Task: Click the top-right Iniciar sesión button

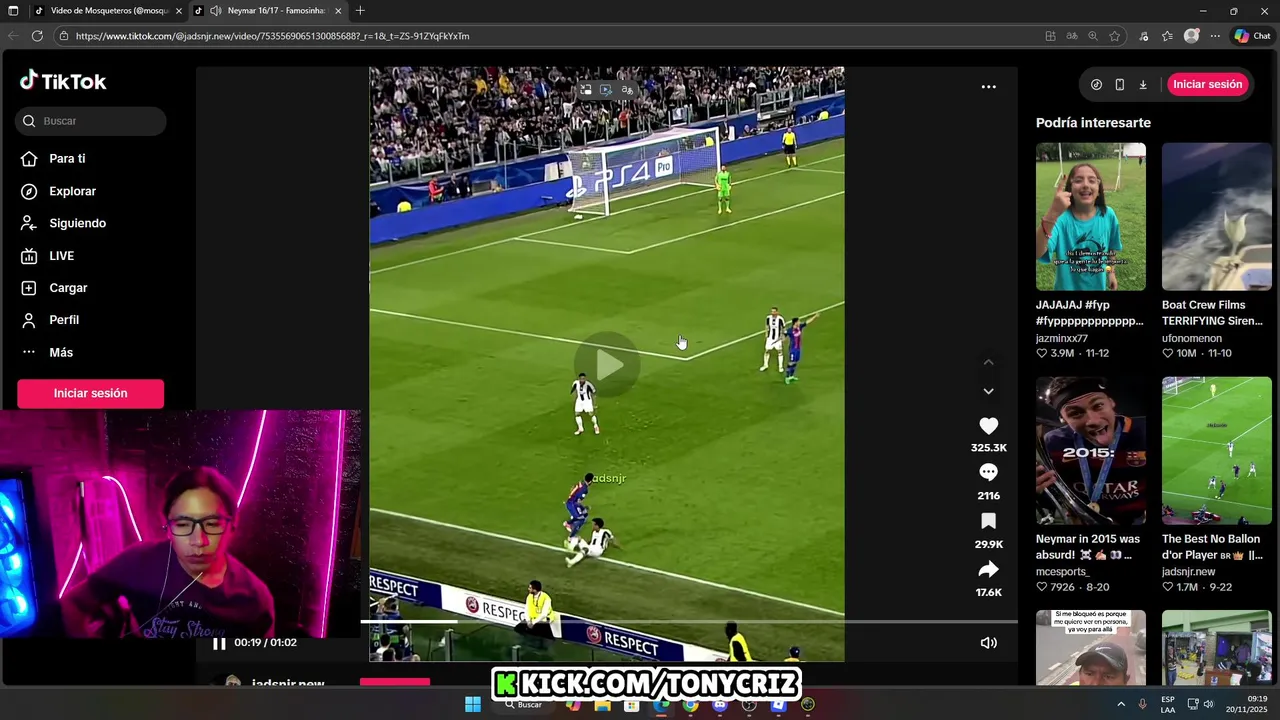Action: click(1207, 84)
